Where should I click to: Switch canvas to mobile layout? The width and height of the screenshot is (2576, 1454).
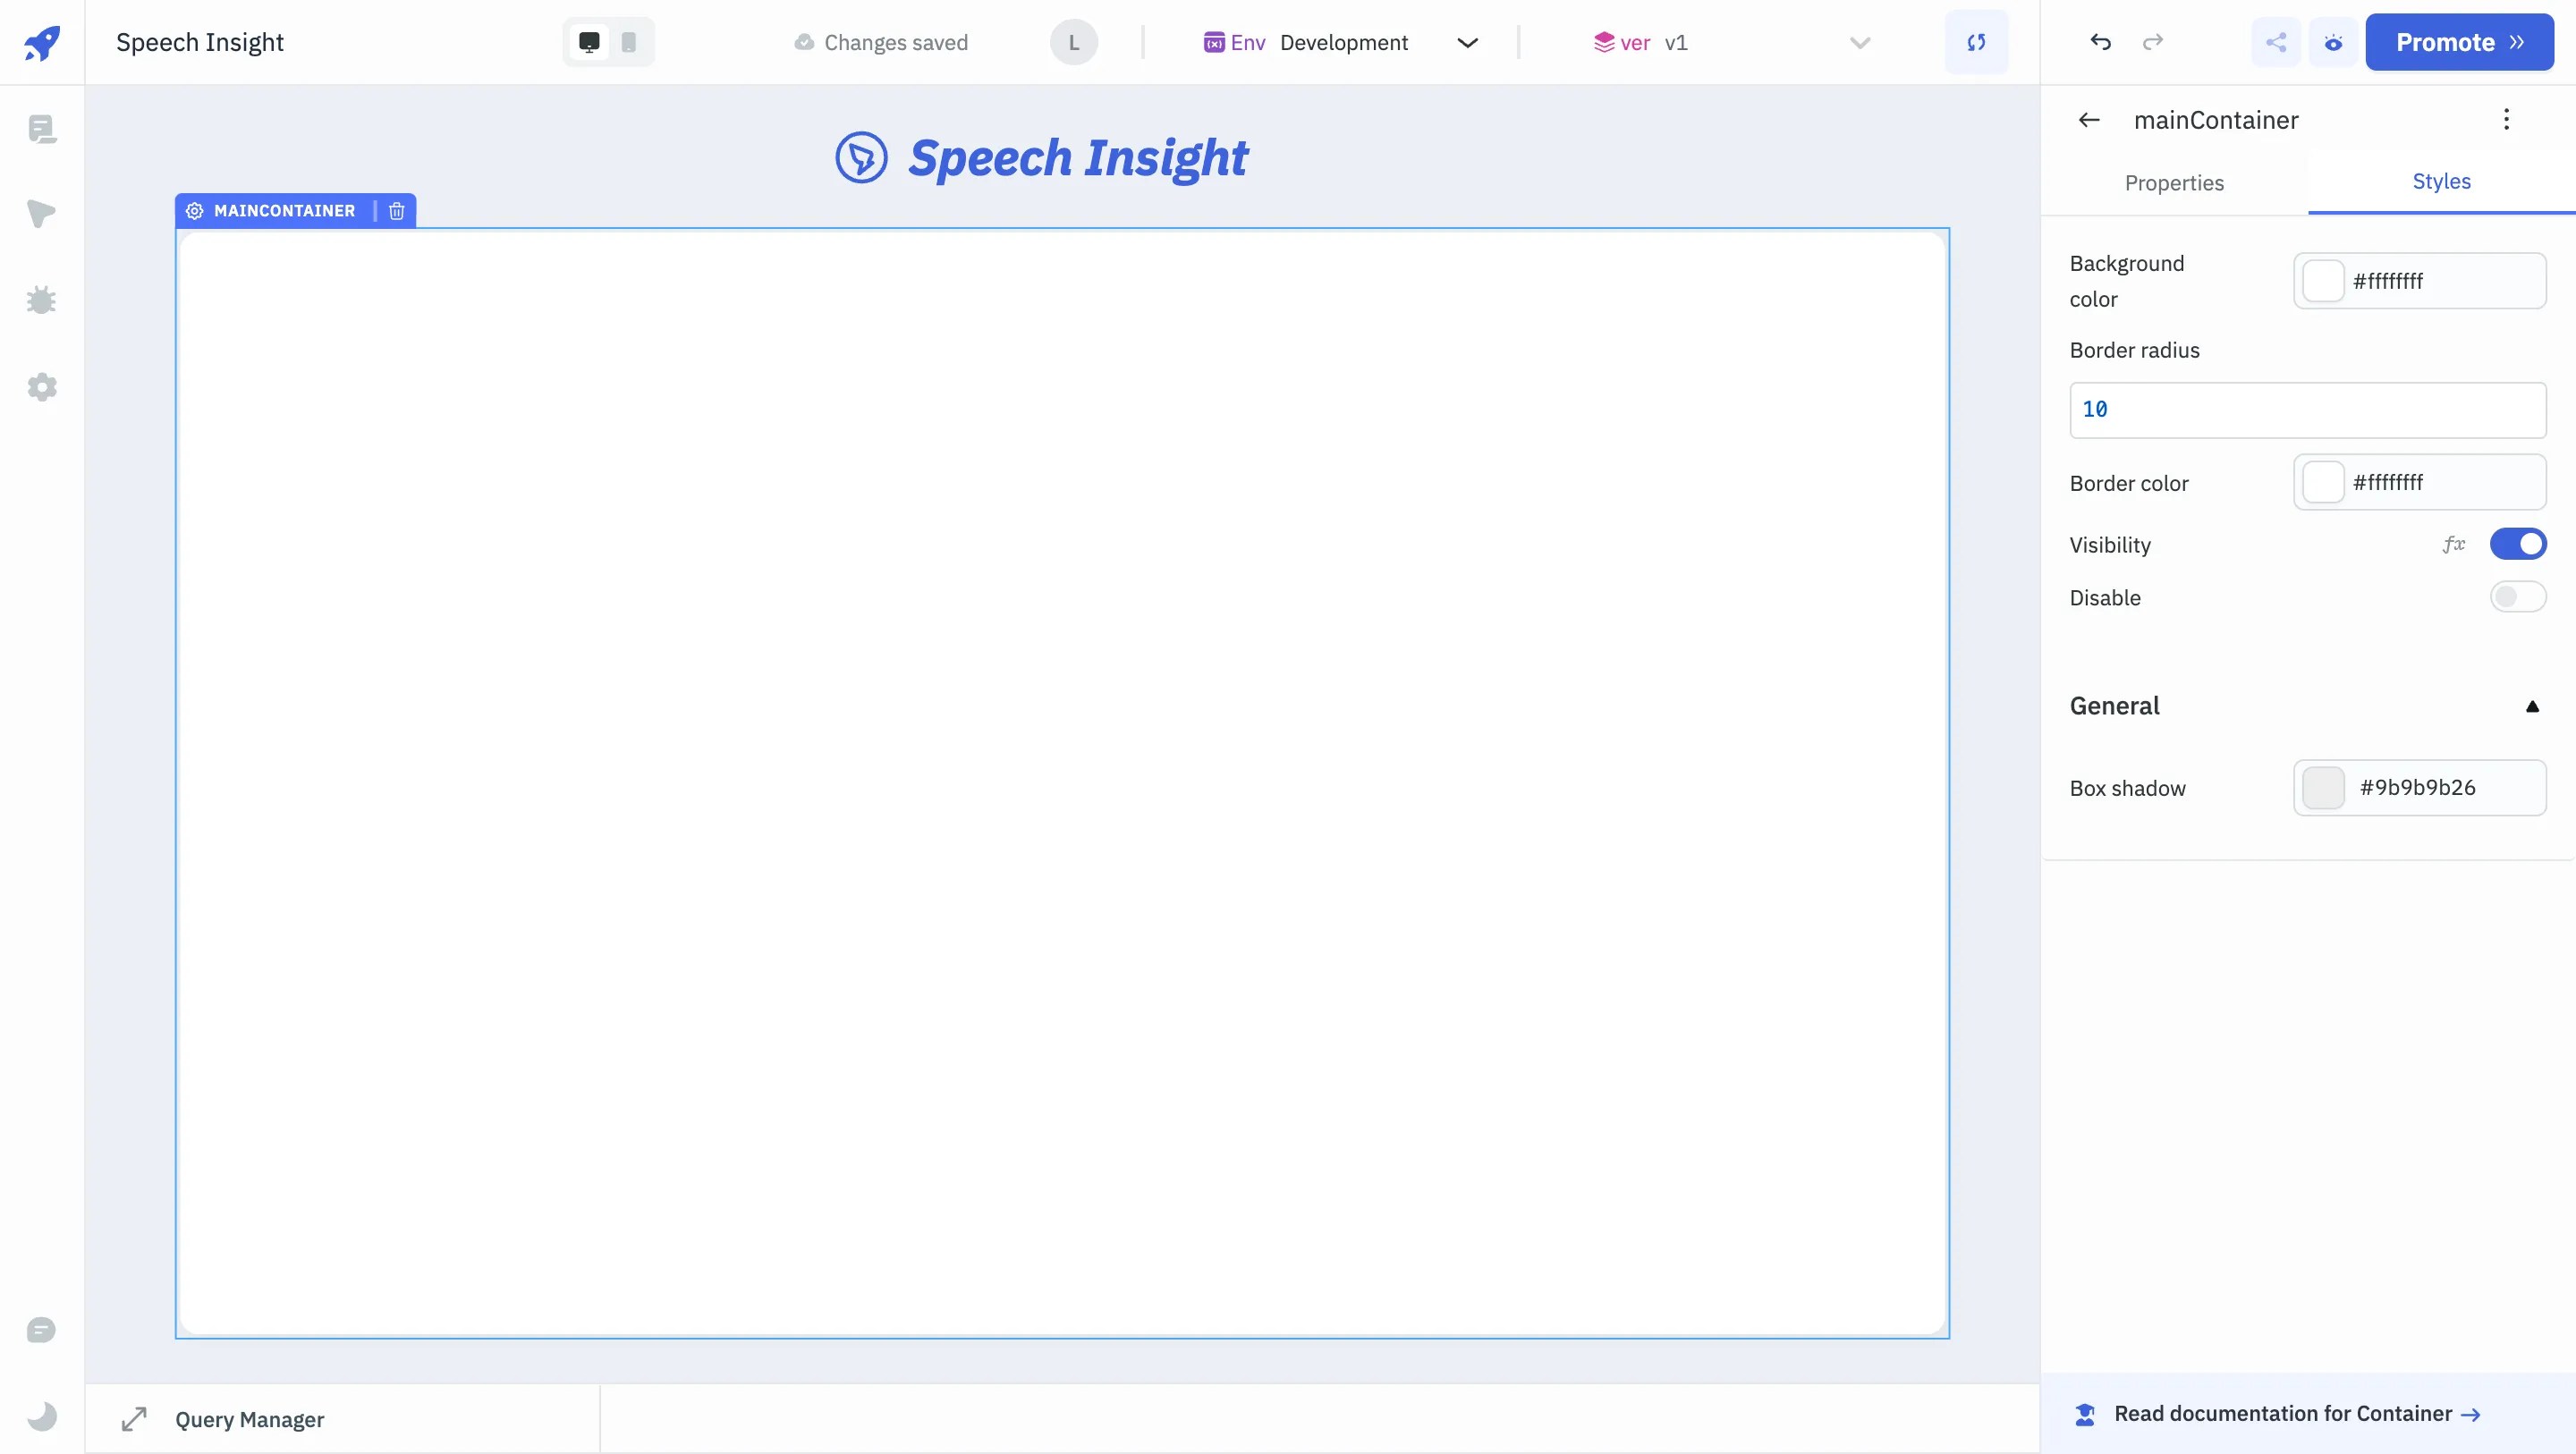coord(629,42)
